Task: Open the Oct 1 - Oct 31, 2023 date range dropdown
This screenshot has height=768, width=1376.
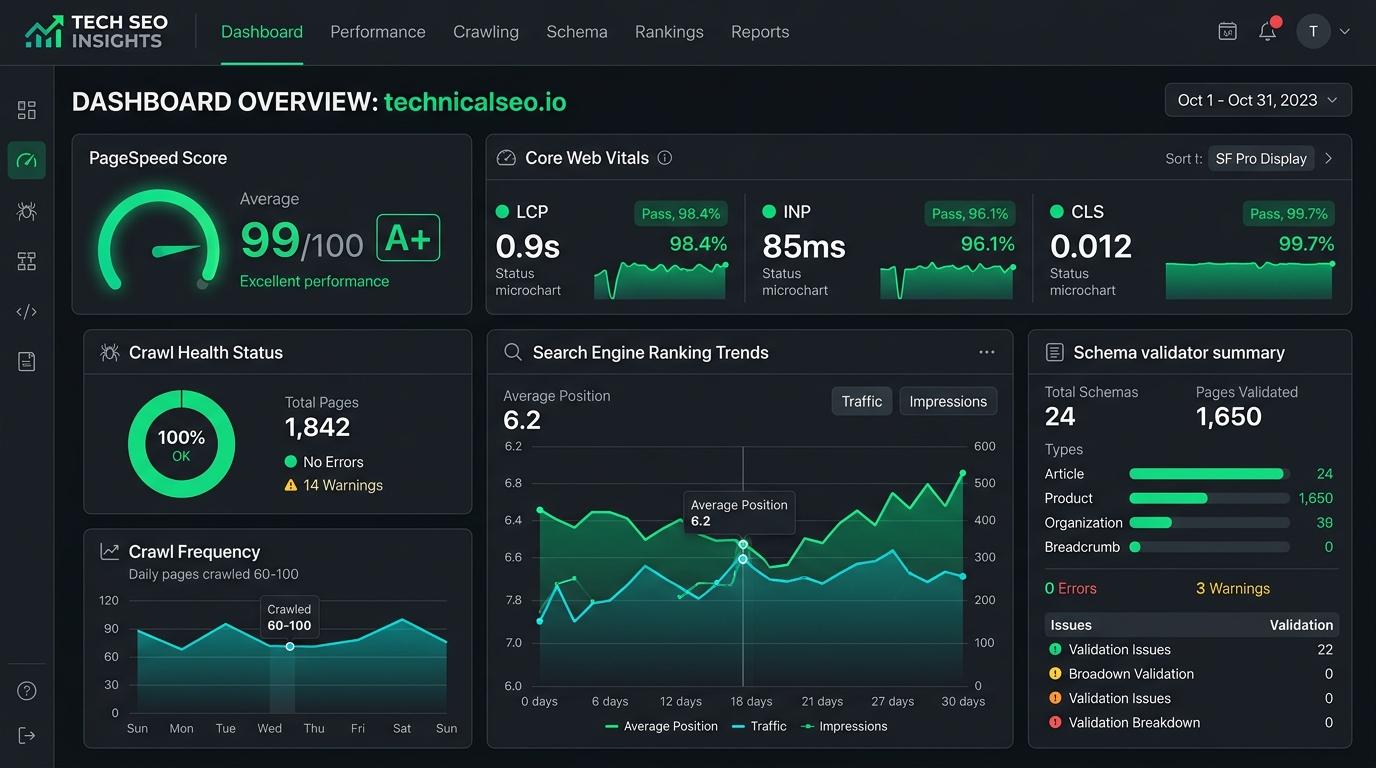Action: [1258, 100]
